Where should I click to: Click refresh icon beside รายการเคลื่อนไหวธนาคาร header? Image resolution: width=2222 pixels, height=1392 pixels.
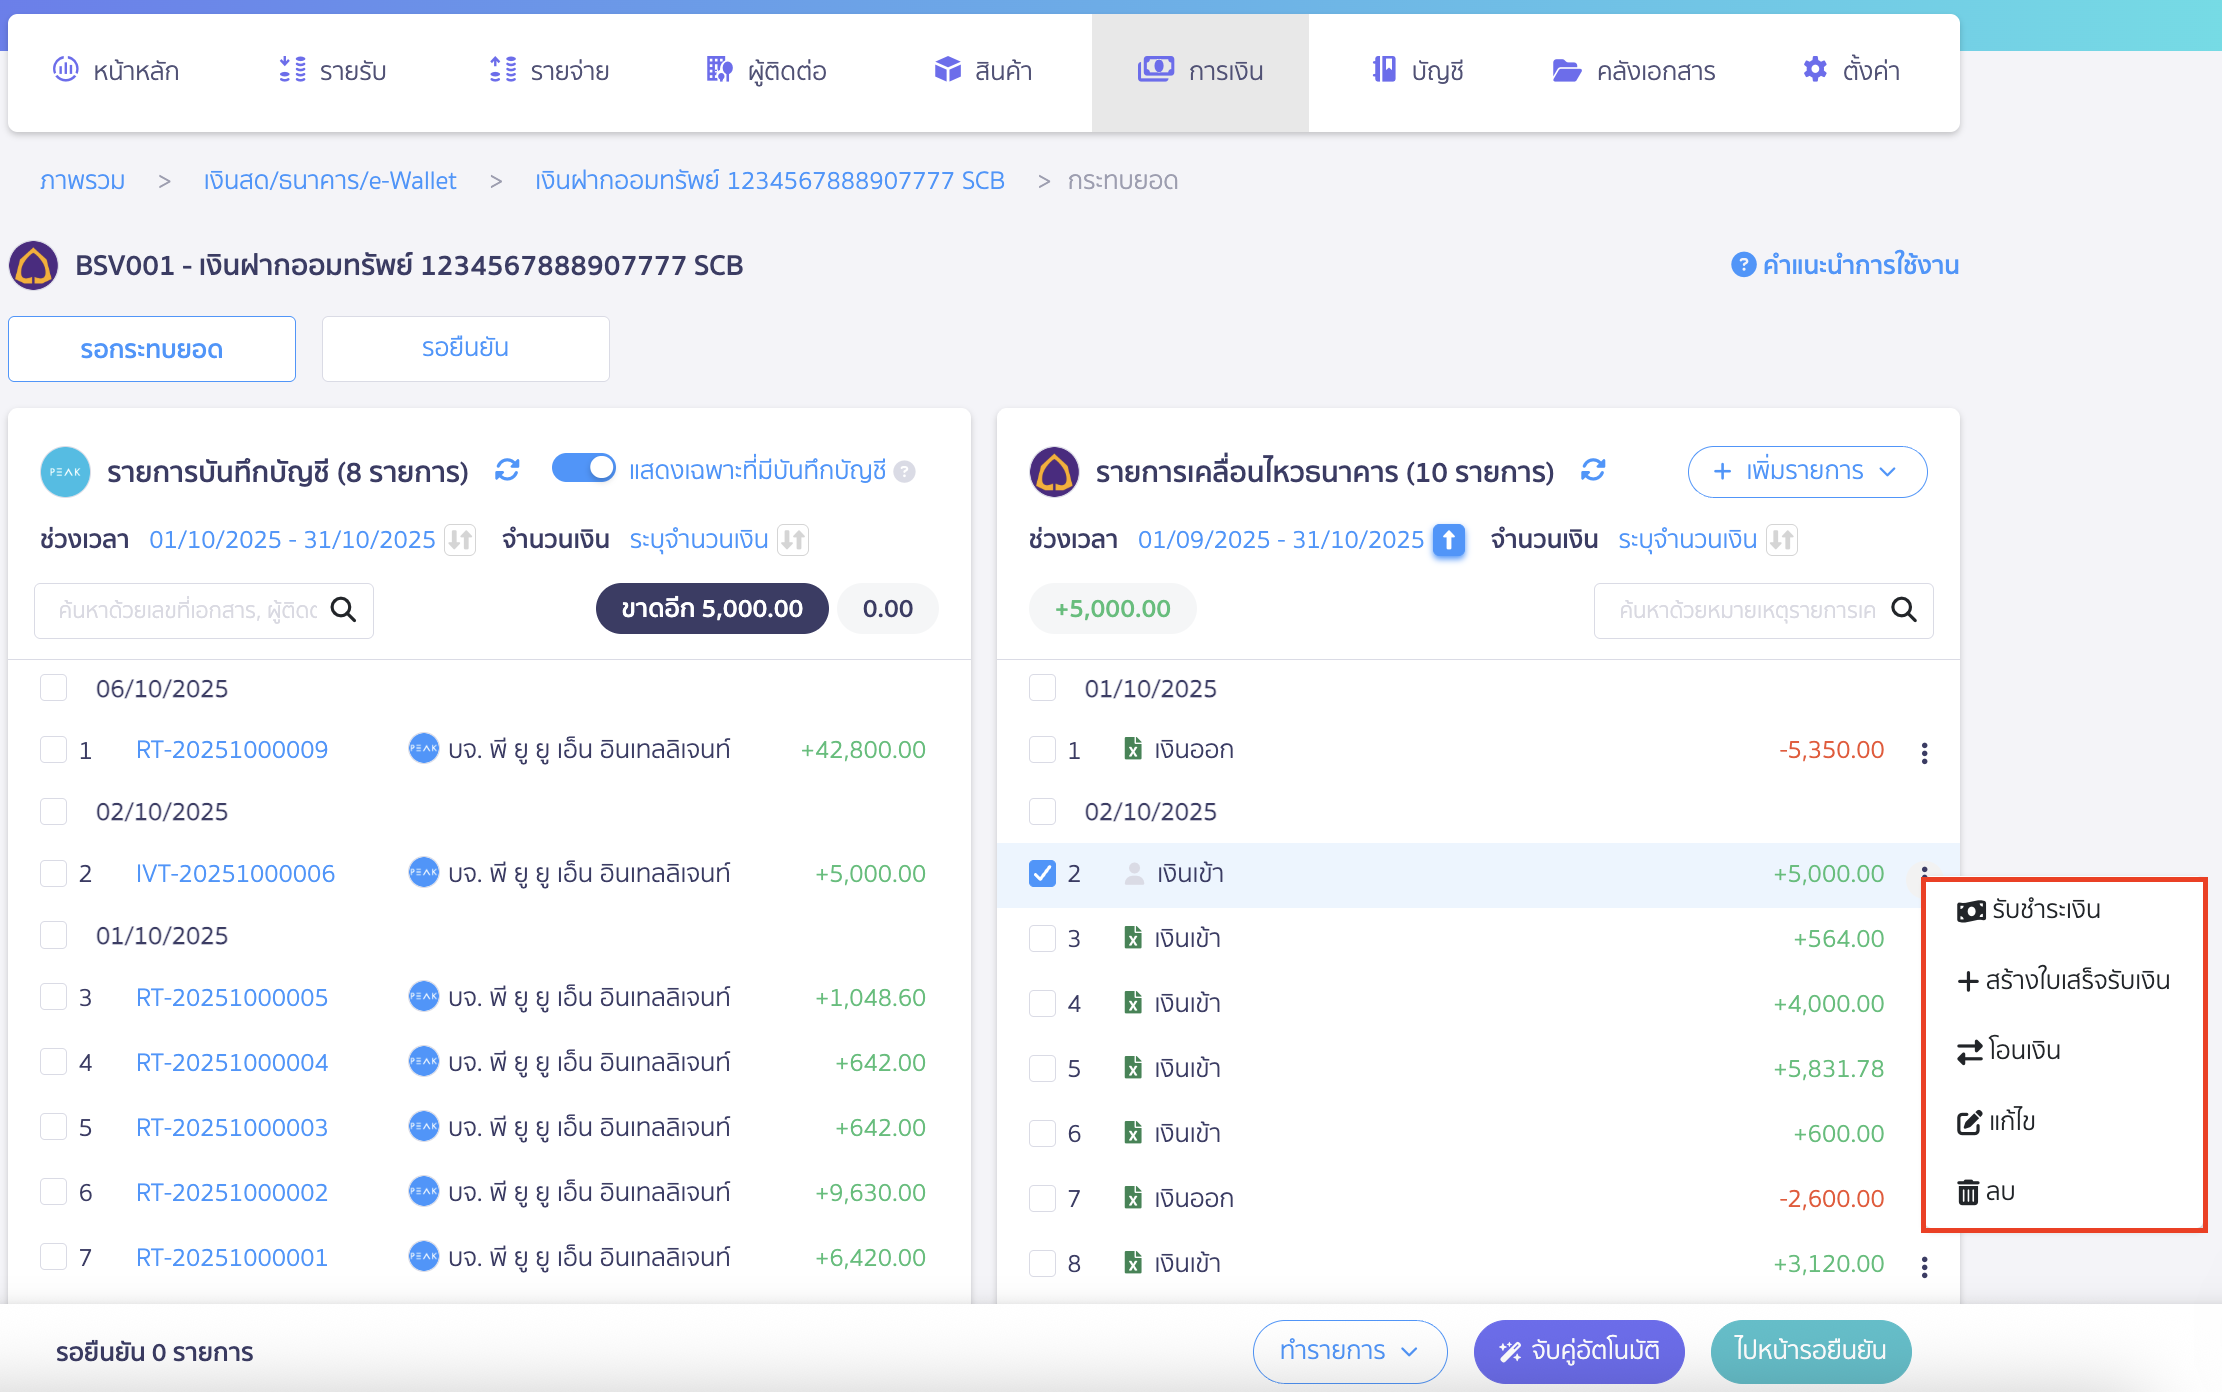pos(1593,470)
